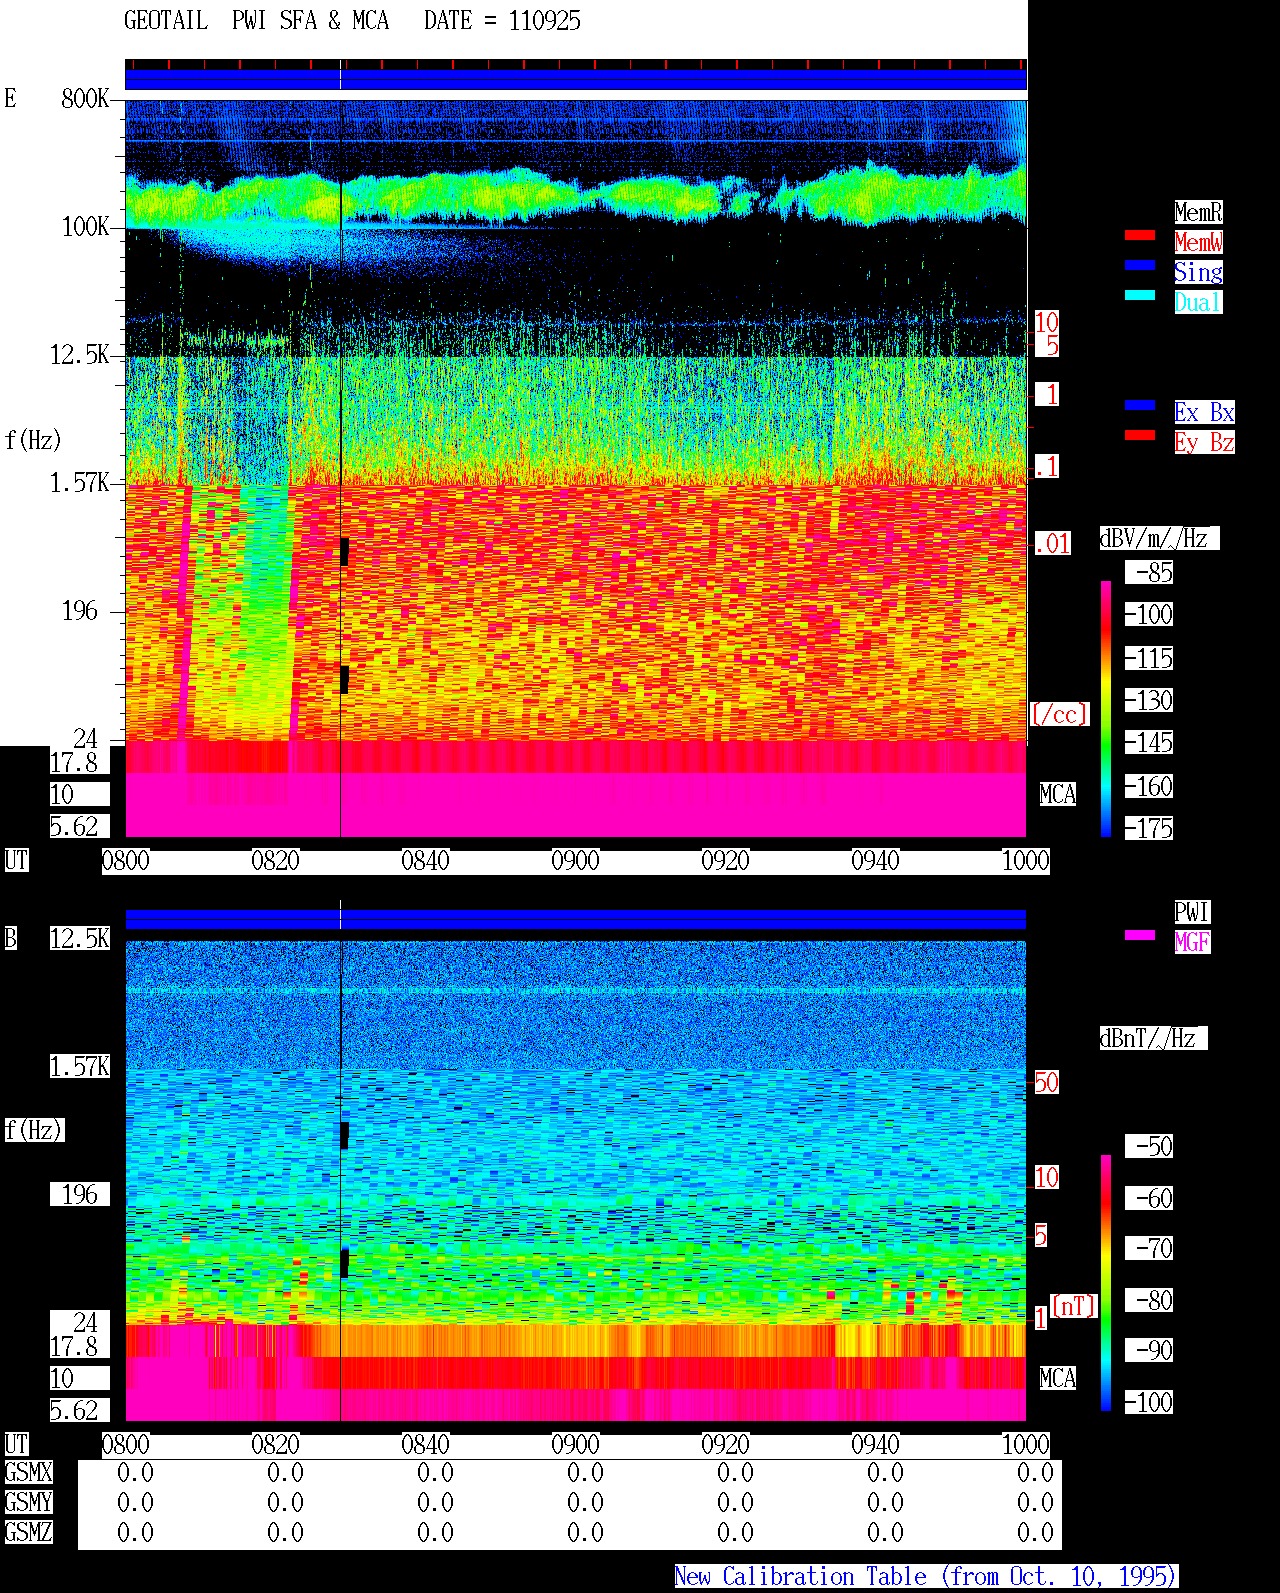Select the red Ey Bz legend swatch

coord(1140,436)
